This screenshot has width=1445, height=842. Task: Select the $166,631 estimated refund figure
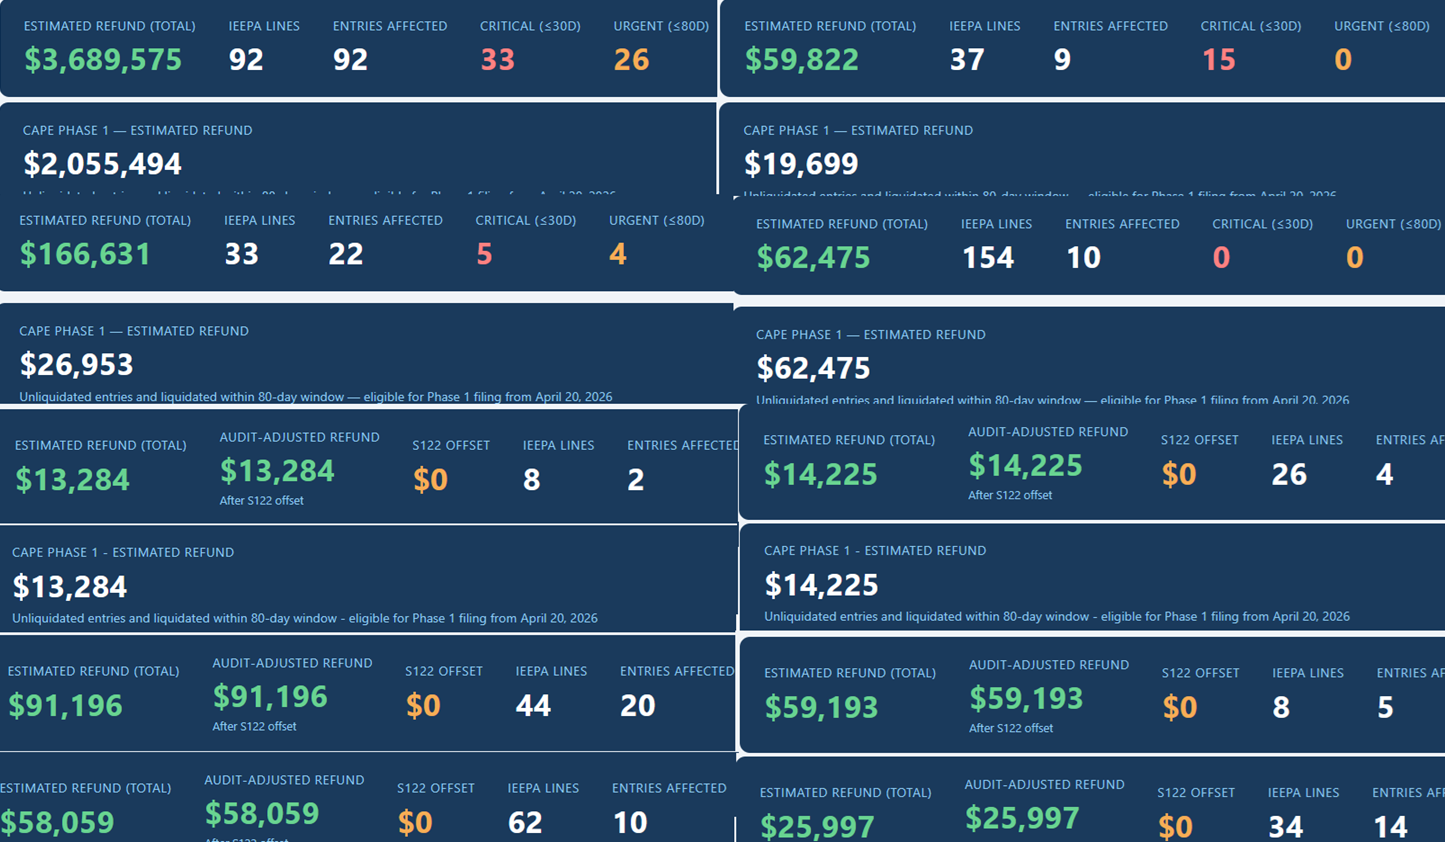tap(85, 254)
